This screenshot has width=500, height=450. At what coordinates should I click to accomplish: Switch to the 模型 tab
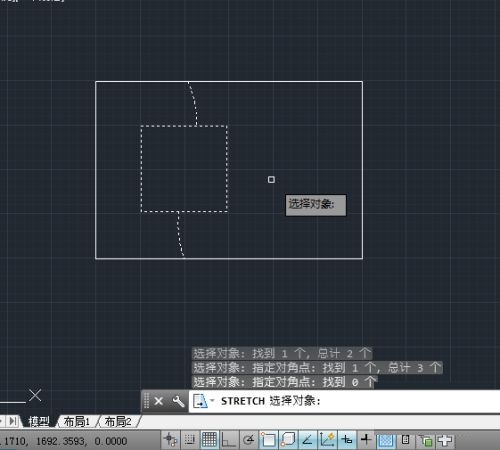(x=39, y=422)
